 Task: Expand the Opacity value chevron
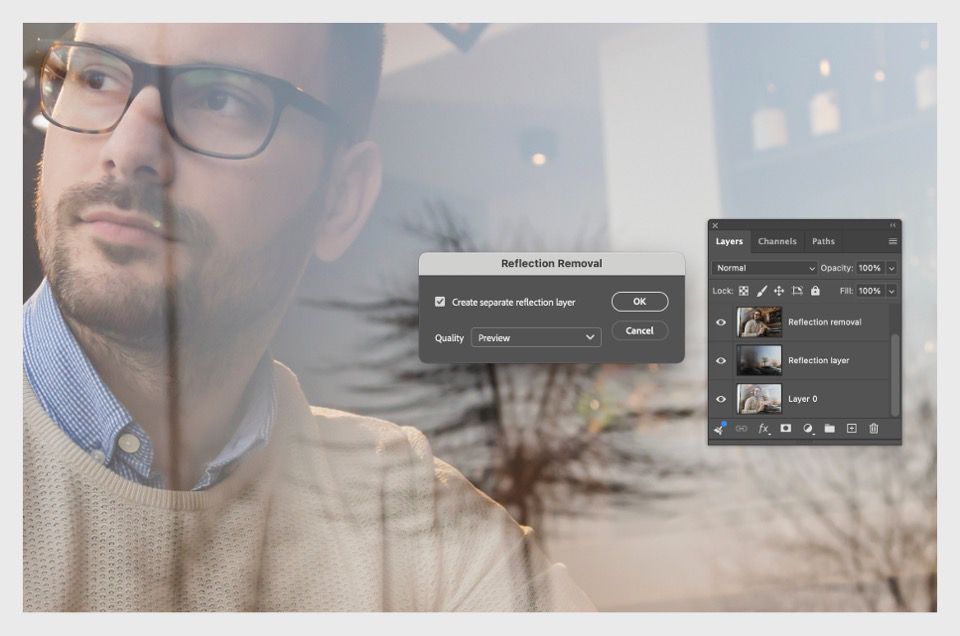pos(891,268)
